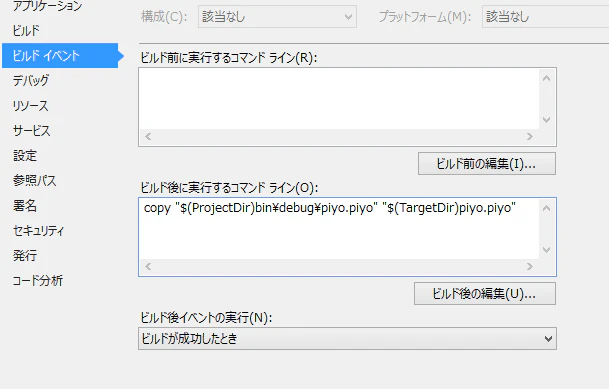
Task: Click the ビルド後の編集(U)... button
Action: [x=485, y=293]
